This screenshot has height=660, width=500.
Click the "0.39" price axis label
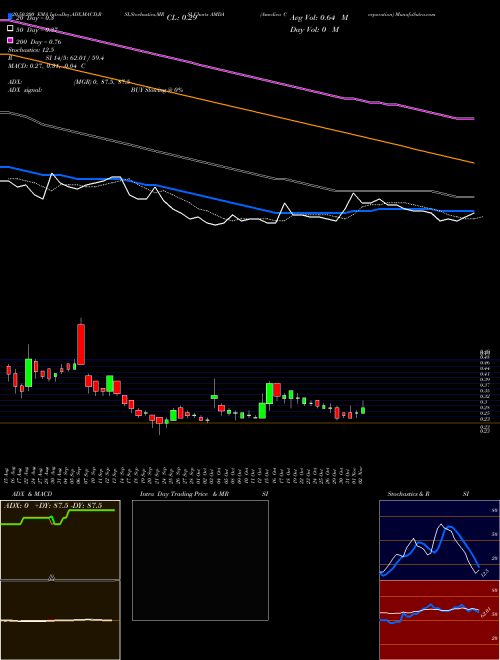coord(484,379)
